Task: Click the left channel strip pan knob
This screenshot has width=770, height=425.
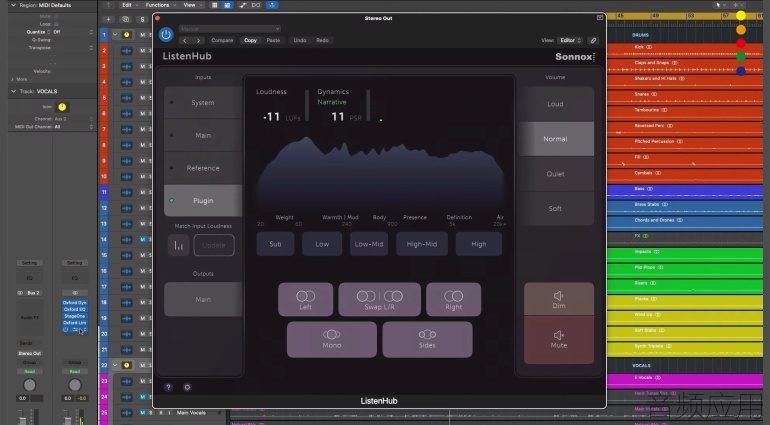Action: (x=29, y=385)
